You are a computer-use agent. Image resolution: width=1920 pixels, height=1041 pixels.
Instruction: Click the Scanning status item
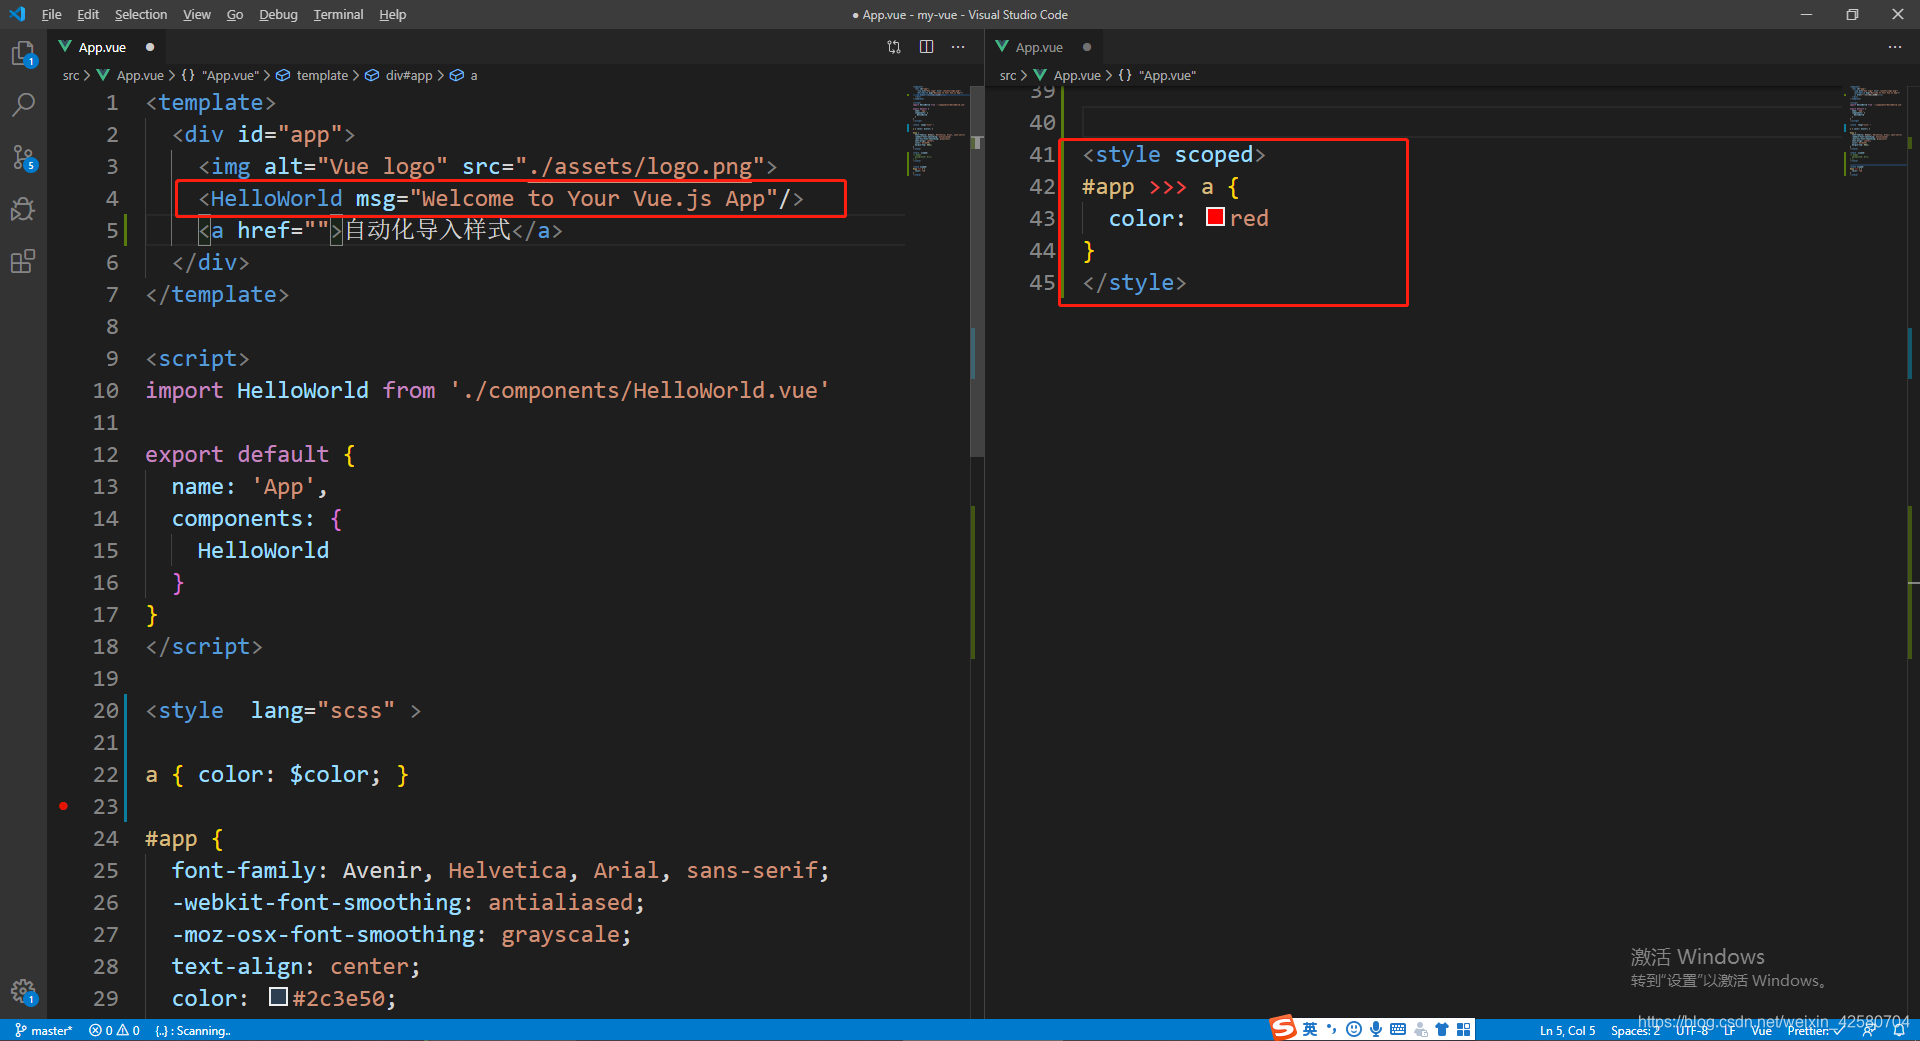[193, 1031]
